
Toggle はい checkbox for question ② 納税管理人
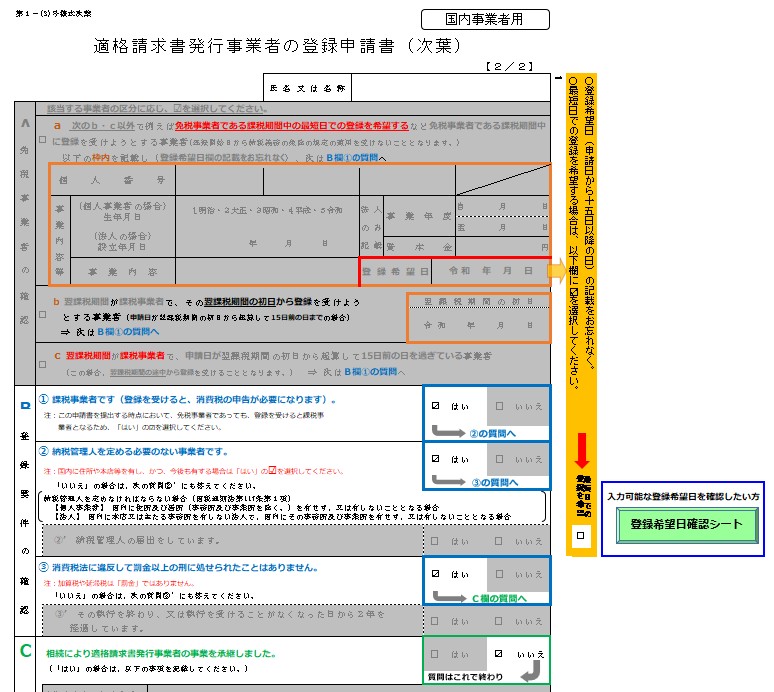click(435, 459)
